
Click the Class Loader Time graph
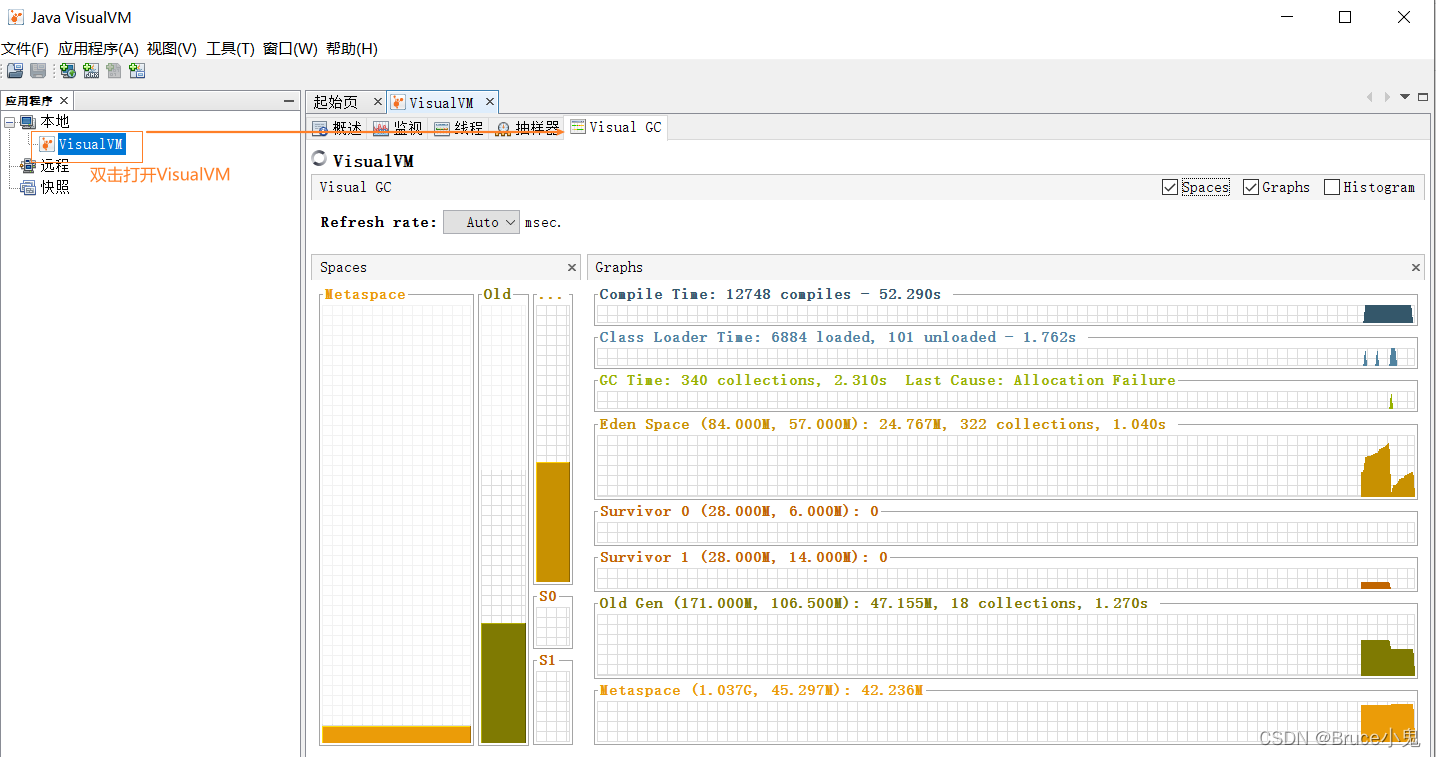[x=1005, y=356]
